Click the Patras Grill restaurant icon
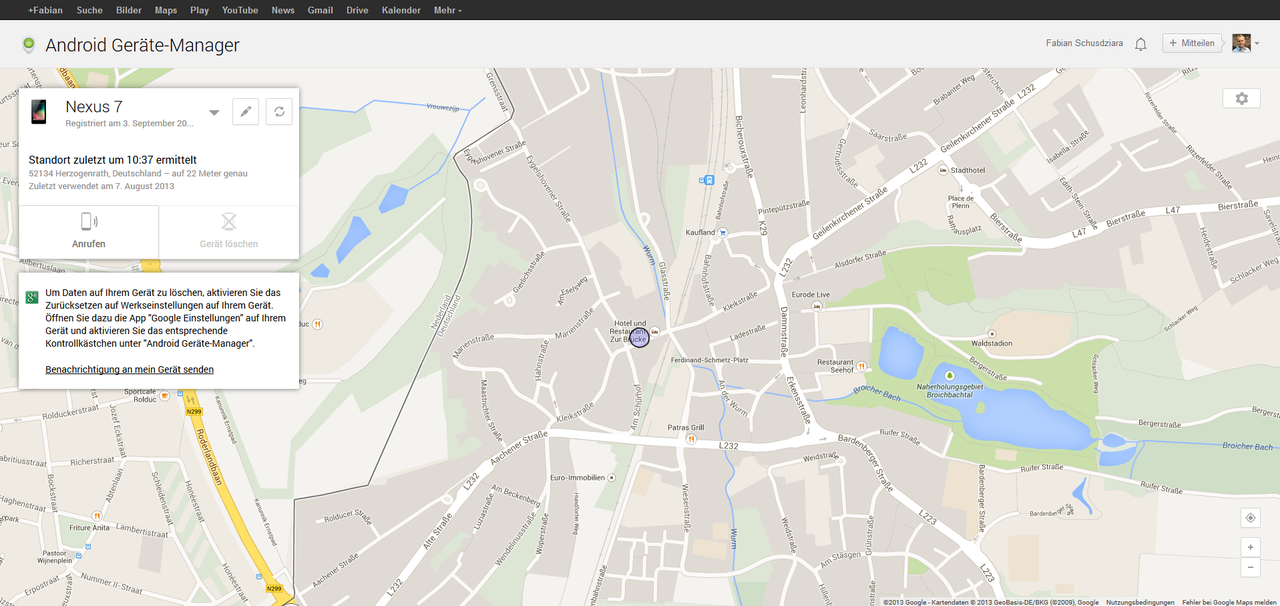This screenshot has width=1280, height=606. [x=690, y=437]
